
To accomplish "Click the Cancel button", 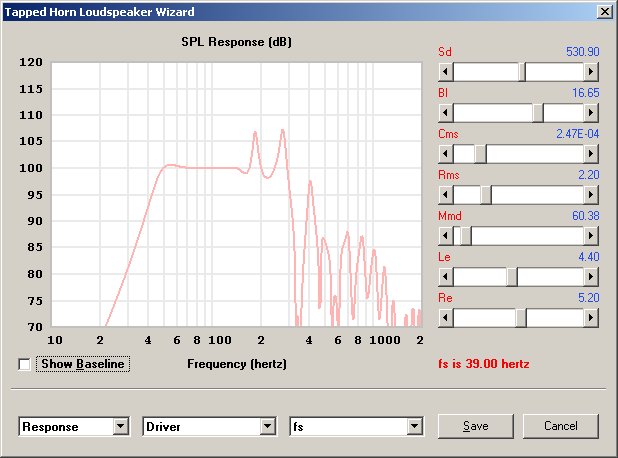I will click(x=561, y=426).
